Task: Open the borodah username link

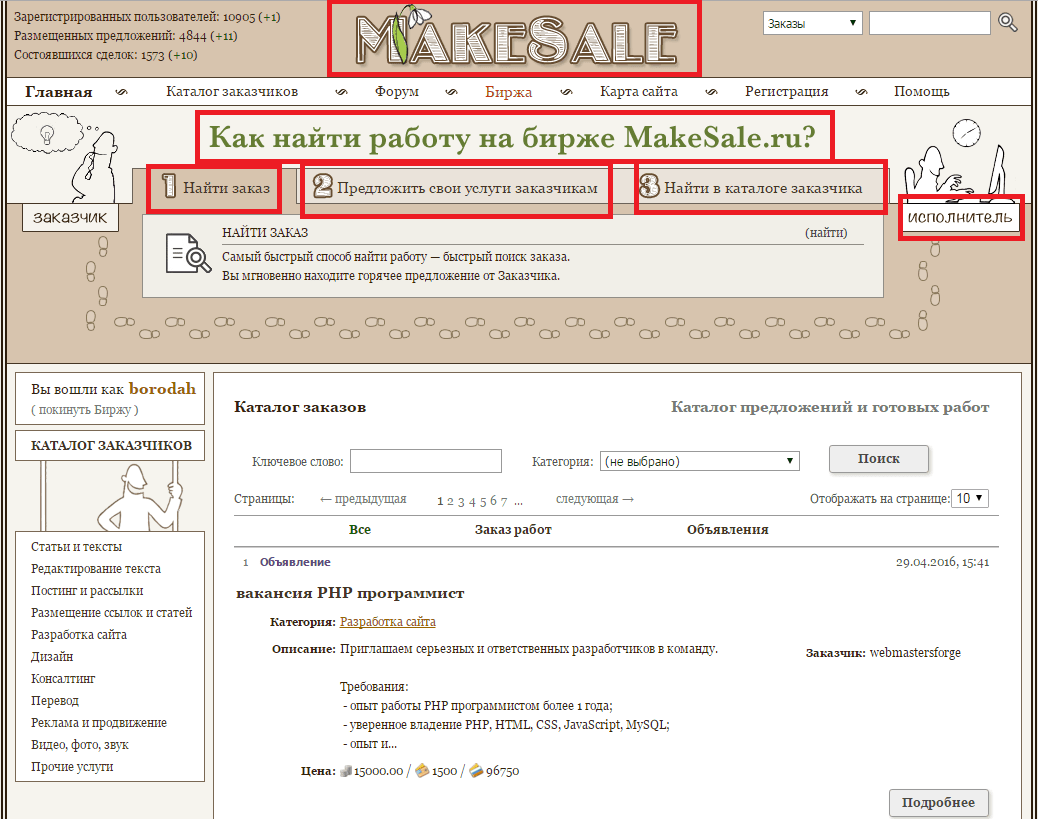Action: [x=162, y=389]
